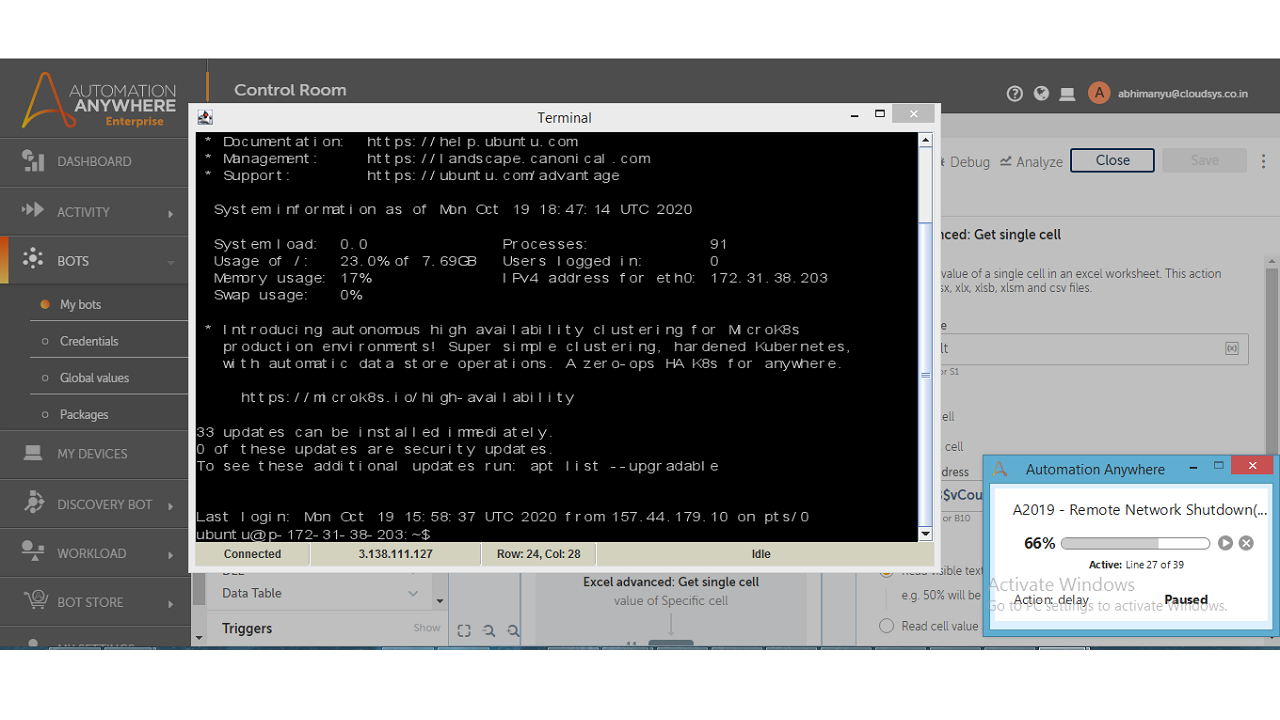
Task: Expand the Data Table package chevron
Action: (413, 594)
